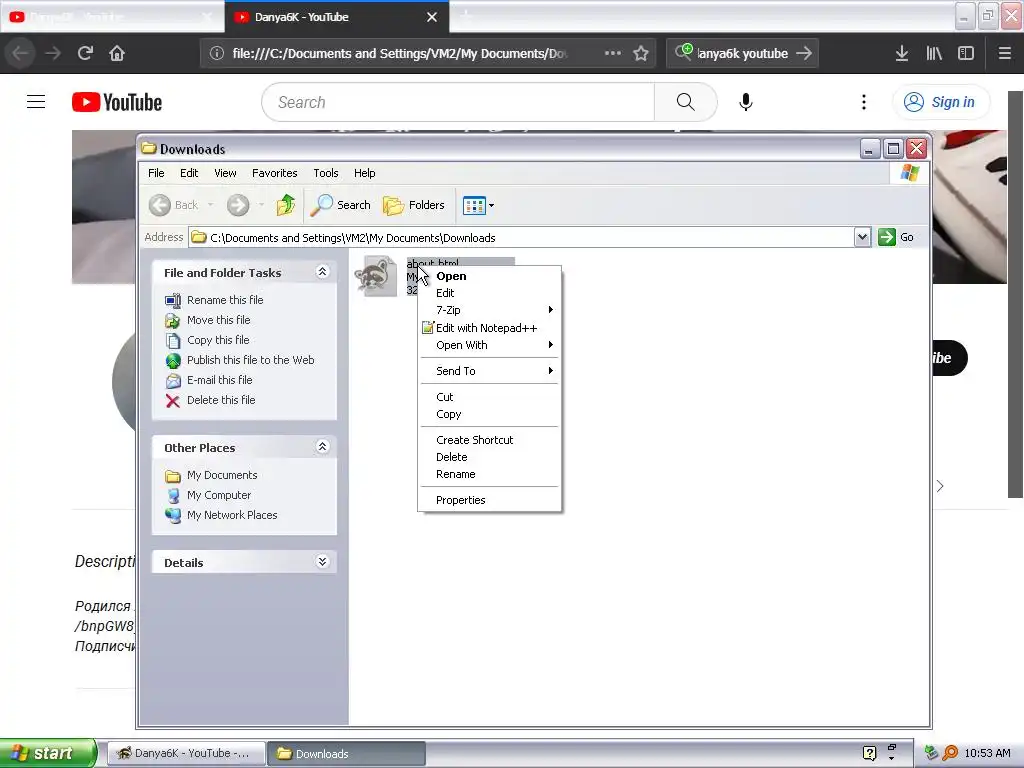Choose Properties in context menu
This screenshot has width=1024, height=768.
(x=489, y=500)
